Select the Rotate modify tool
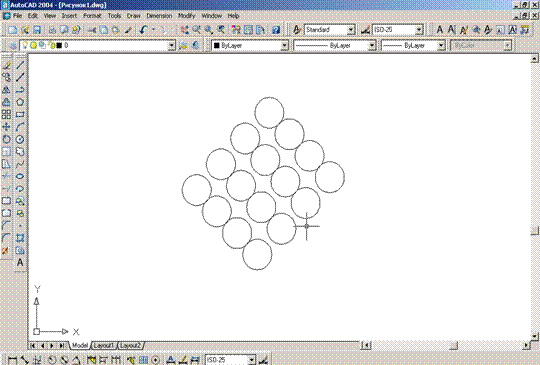 (6, 139)
